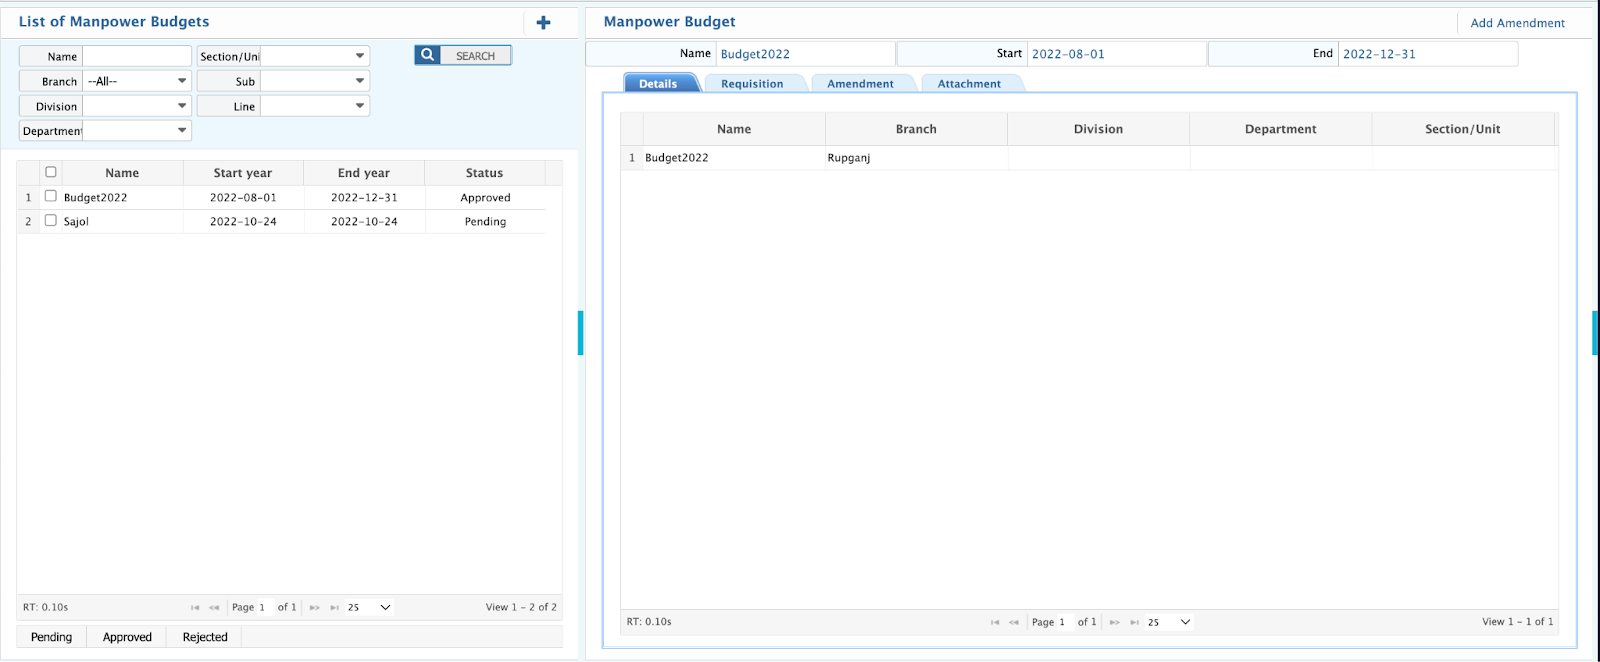This screenshot has width=1600, height=662.
Task: Go to previous page in details grid pager
Action: pyautogui.click(x=1014, y=622)
